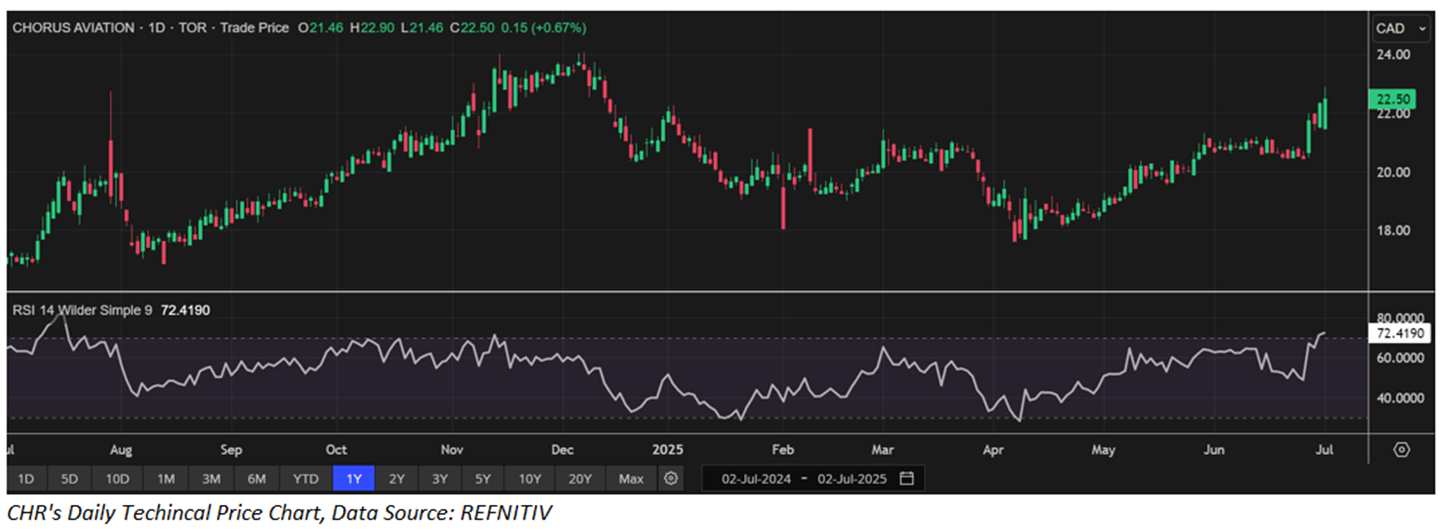
Task: Switch to the 3Y range
Action: coord(440,479)
